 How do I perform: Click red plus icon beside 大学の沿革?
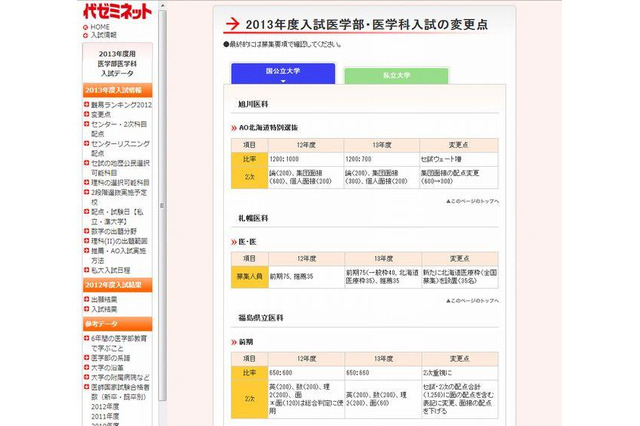click(x=86, y=367)
